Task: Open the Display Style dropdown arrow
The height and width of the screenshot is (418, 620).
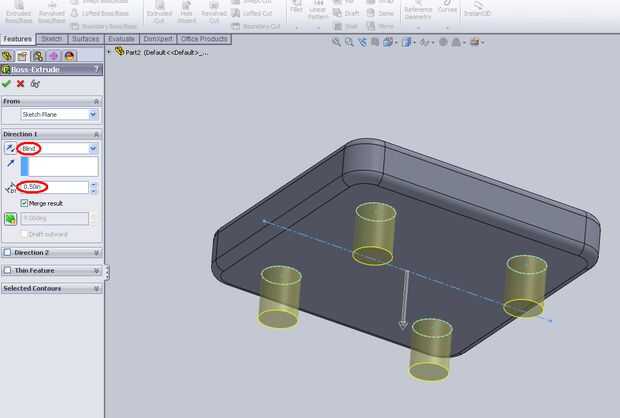Action: [414, 43]
